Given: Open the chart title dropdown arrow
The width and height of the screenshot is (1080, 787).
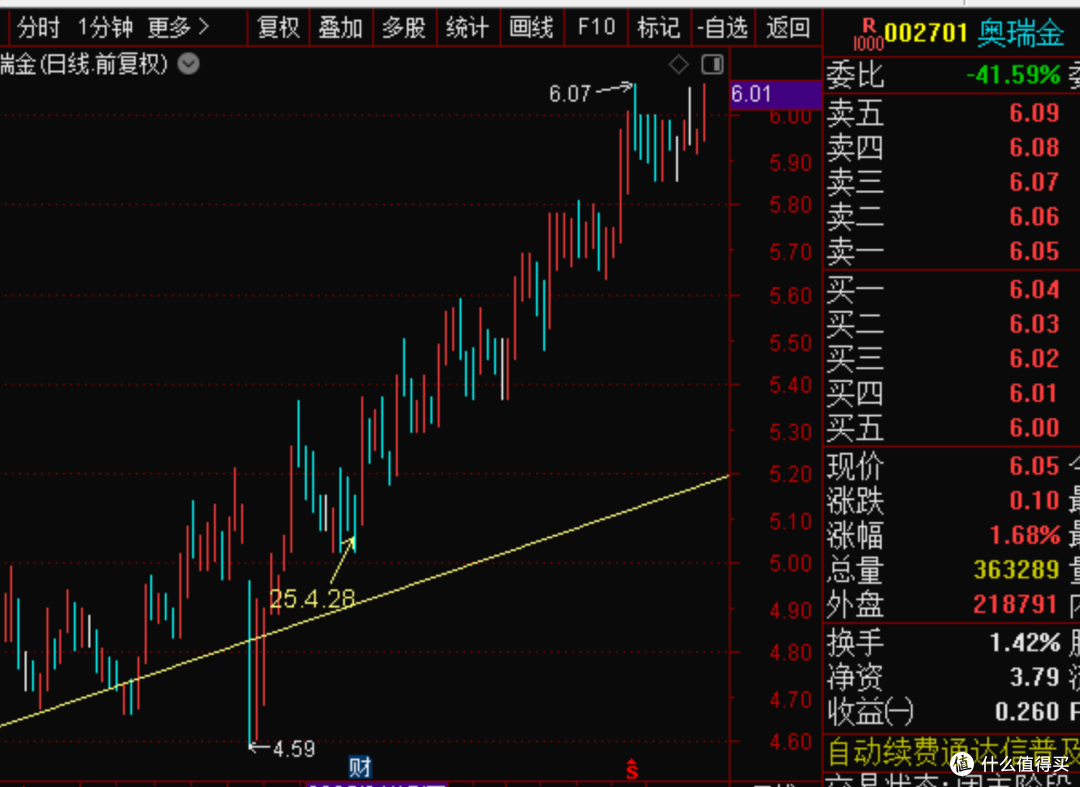Looking at the screenshot, I should [189, 64].
